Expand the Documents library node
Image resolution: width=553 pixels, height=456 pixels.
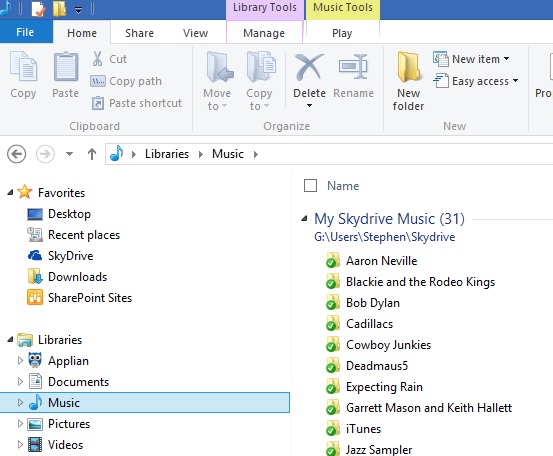point(20,382)
